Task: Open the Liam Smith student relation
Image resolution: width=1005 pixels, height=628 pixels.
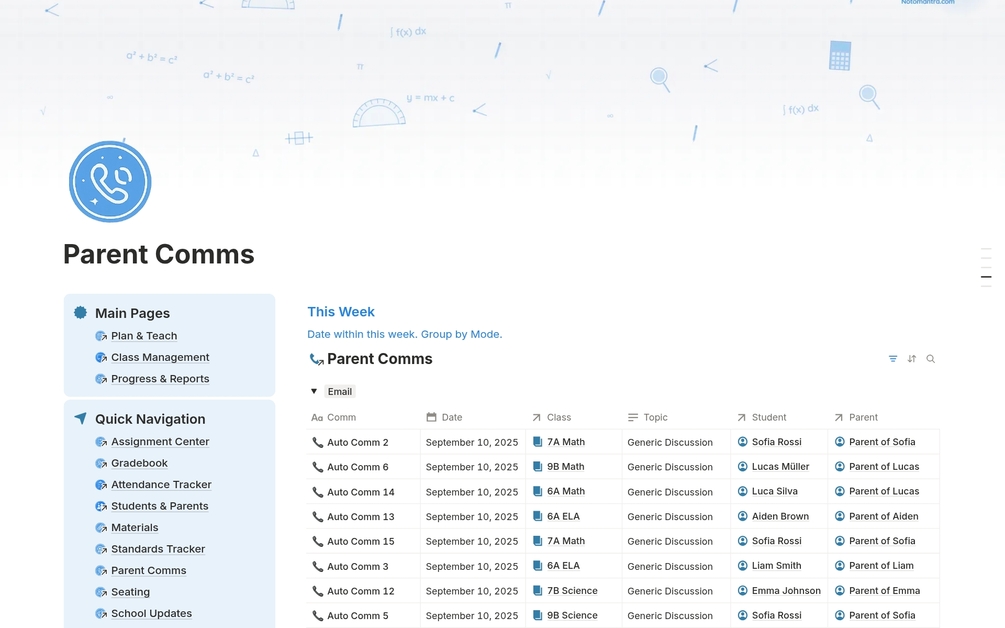Action: click(x=776, y=566)
